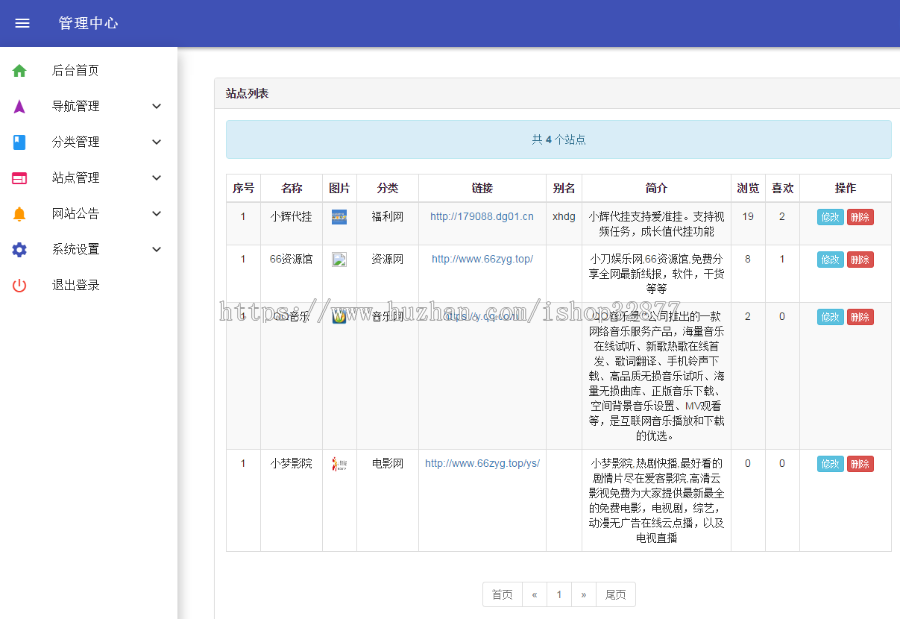Expand 站点管理 chevron
Screen dimensions: 900x619
pyautogui.click(x=157, y=178)
